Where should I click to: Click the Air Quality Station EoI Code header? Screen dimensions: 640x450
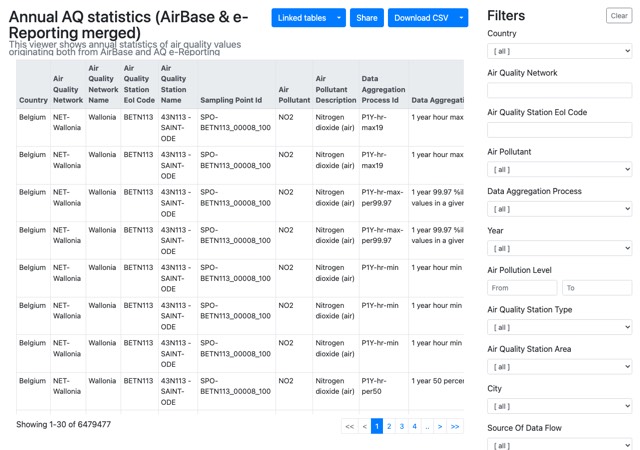[139, 84]
